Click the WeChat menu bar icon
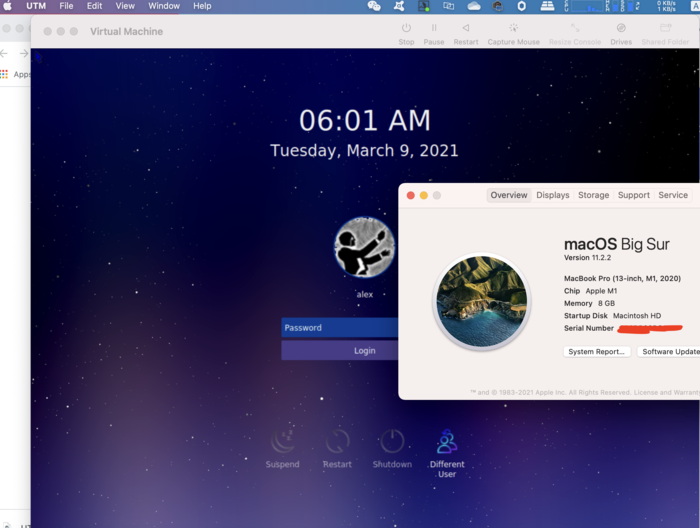 click(x=374, y=6)
